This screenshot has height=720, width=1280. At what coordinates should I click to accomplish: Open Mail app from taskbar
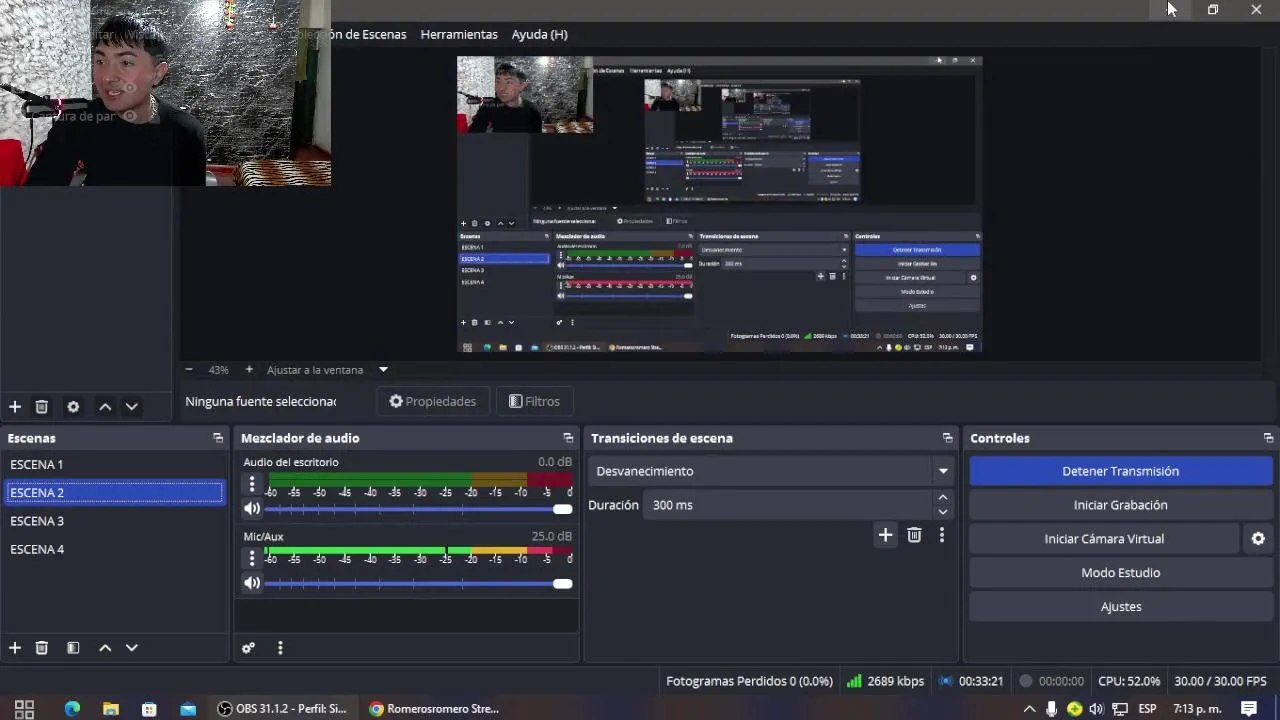(x=188, y=709)
